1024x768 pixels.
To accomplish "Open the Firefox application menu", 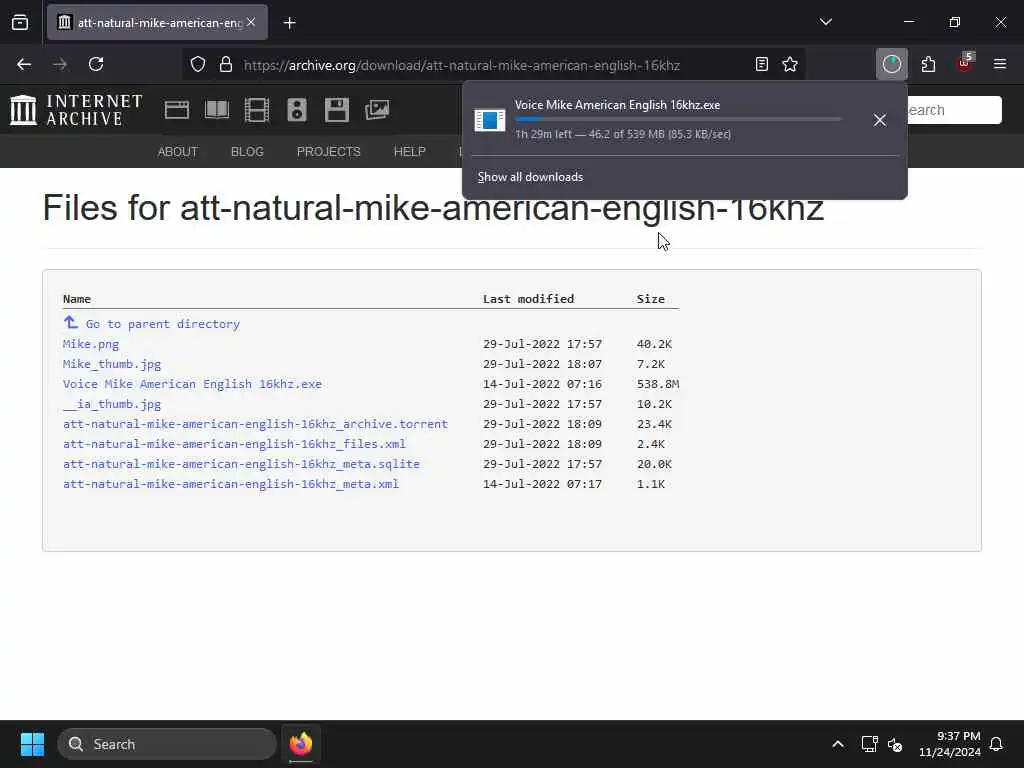I will (x=1000, y=64).
